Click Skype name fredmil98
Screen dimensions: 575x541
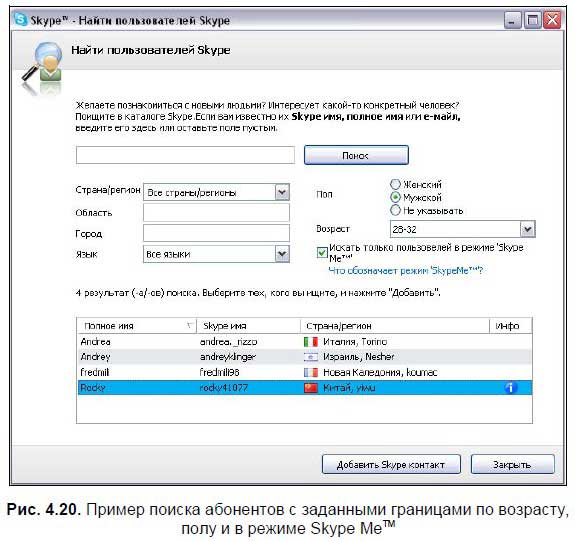click(219, 373)
